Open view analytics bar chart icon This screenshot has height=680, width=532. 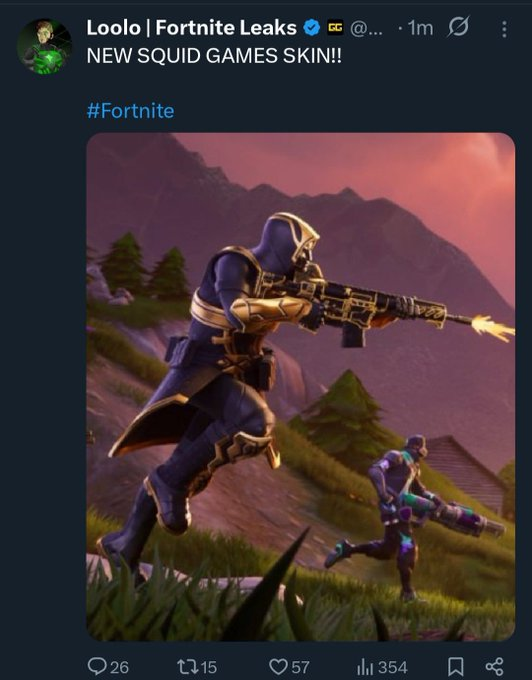(x=365, y=667)
